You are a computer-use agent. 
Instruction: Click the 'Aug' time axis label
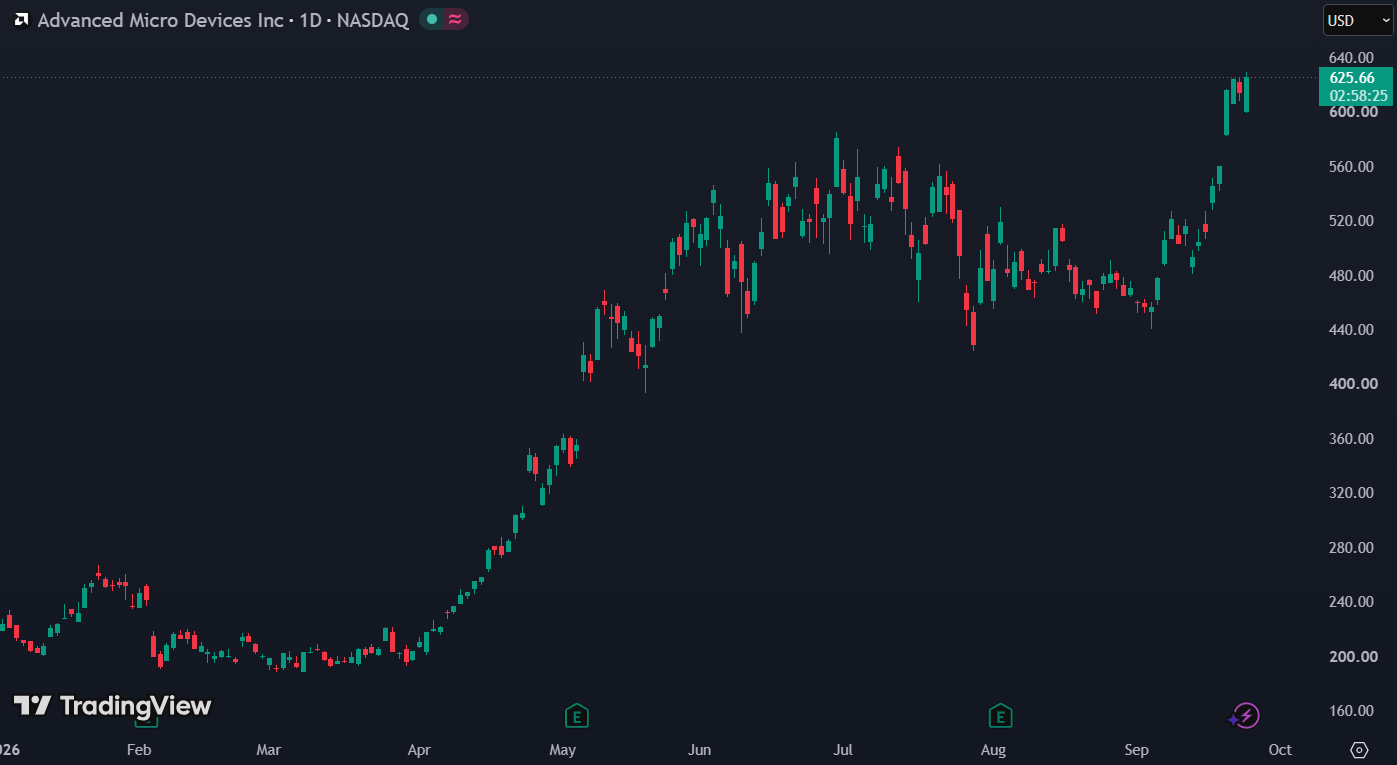[993, 750]
